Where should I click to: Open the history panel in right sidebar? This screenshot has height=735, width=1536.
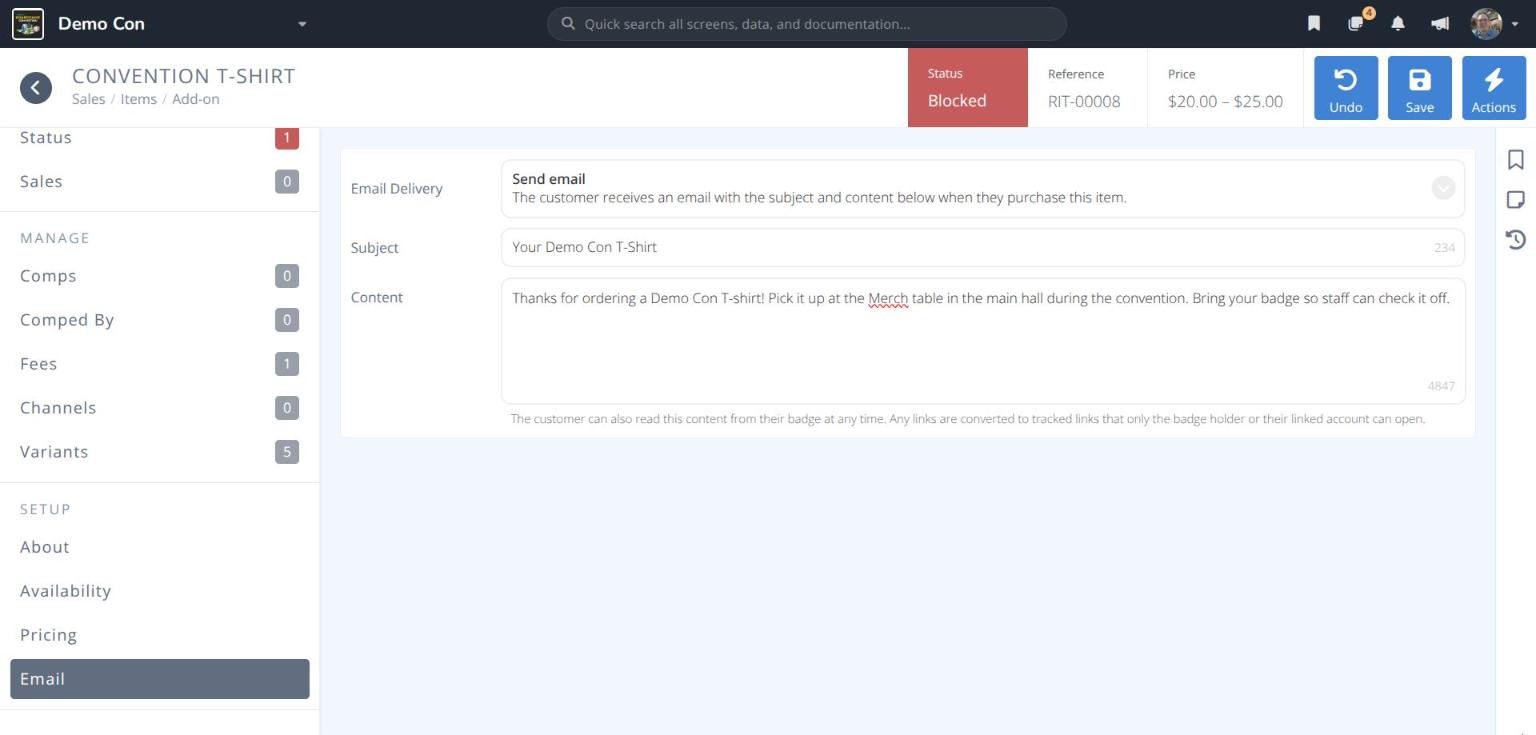[x=1516, y=240]
